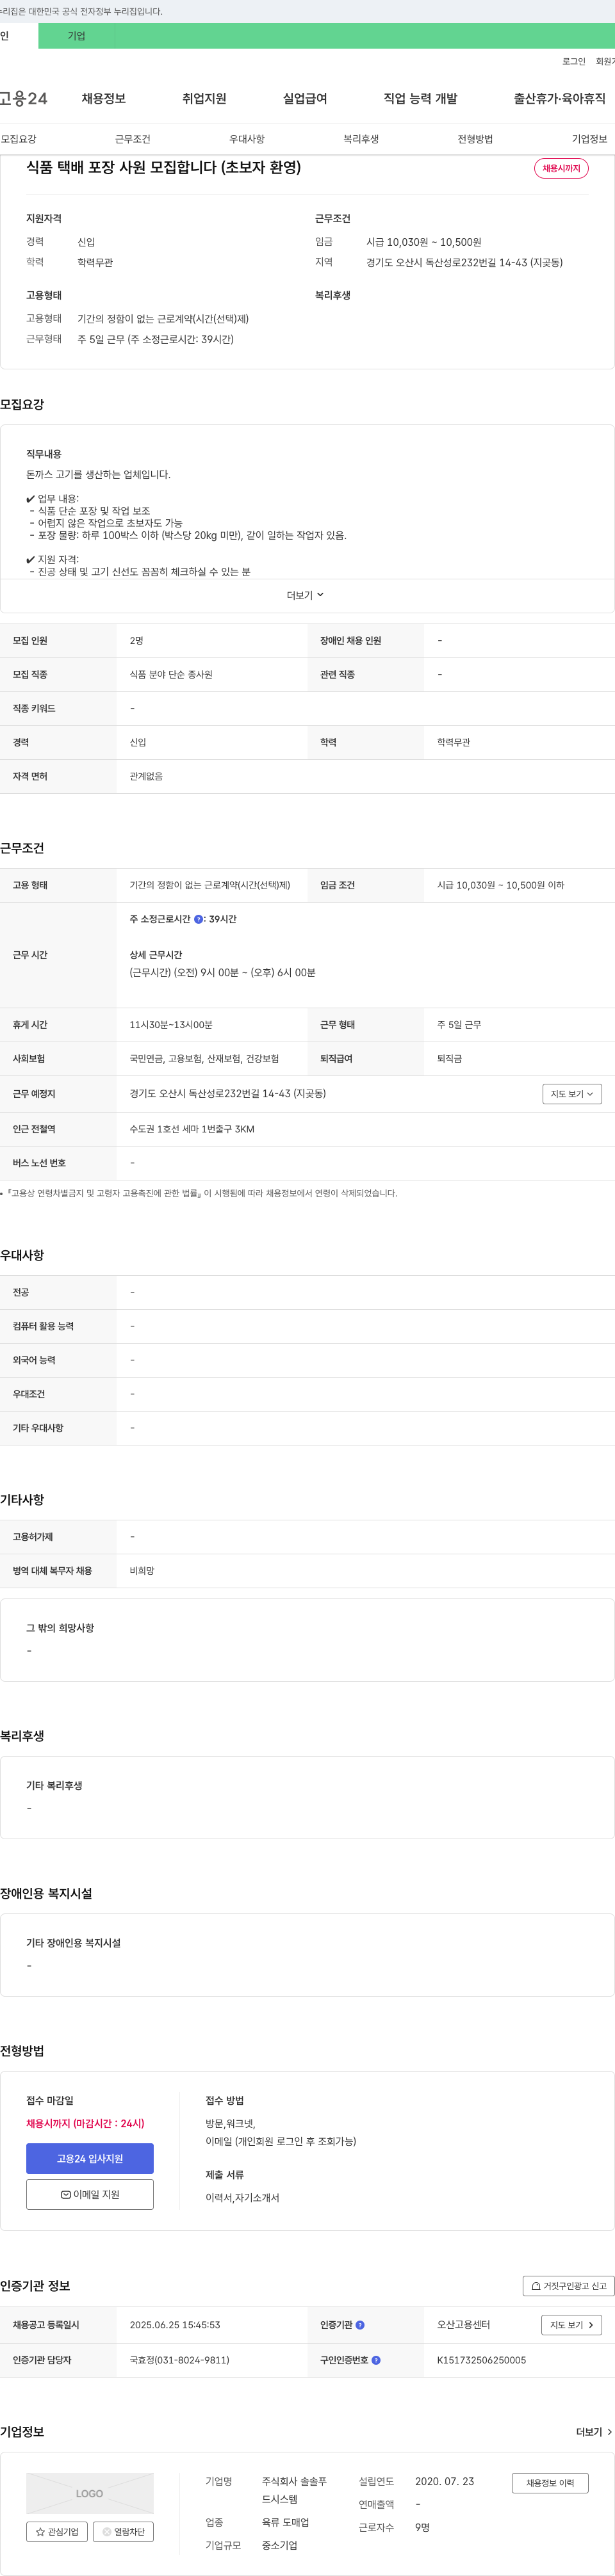Click the wage text 시급 10,030원 ~ 10,500원
This screenshot has height=2576, width=615.
click(424, 242)
